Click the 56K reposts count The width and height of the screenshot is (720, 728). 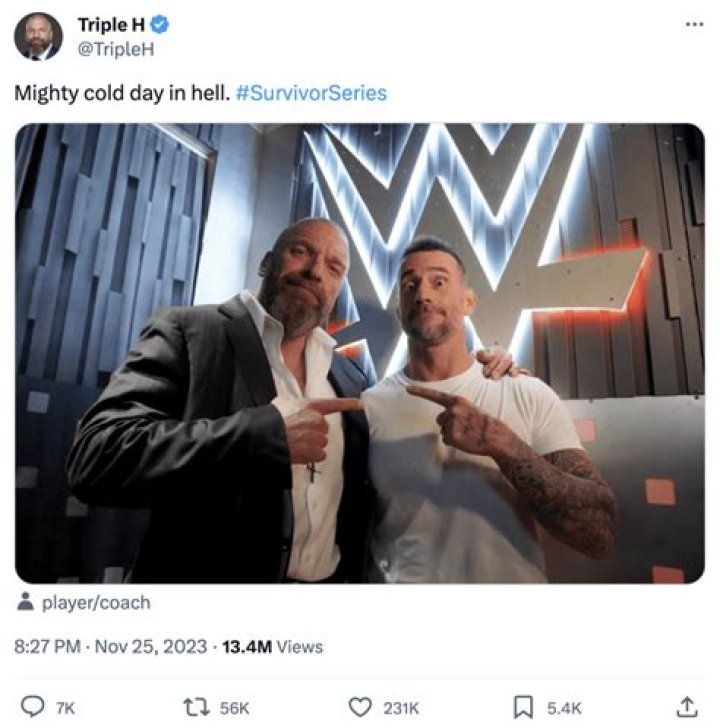pos(234,708)
